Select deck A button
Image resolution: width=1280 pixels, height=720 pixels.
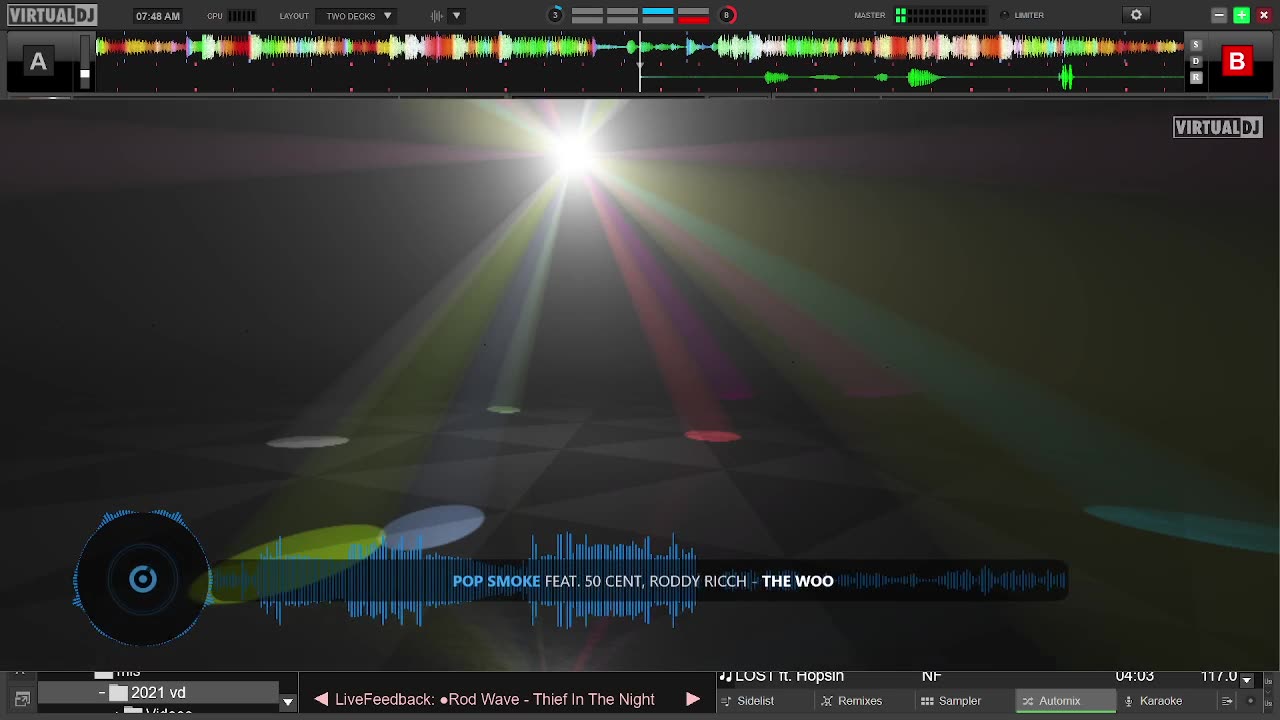pyautogui.click(x=38, y=62)
